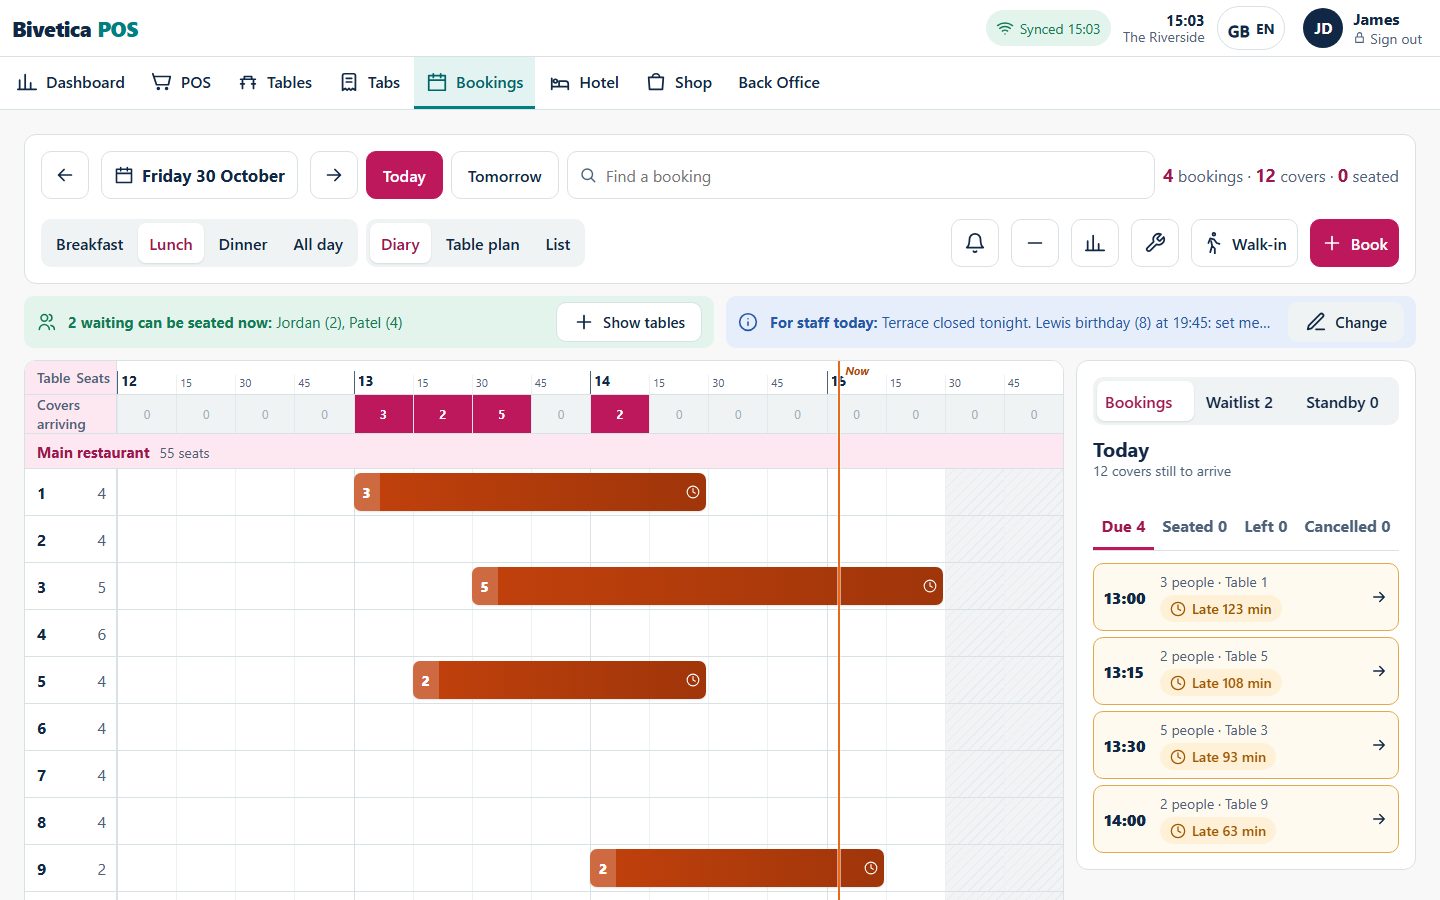The width and height of the screenshot is (1440, 900).
Task: Go to the Tables section
Action: coord(276,82)
